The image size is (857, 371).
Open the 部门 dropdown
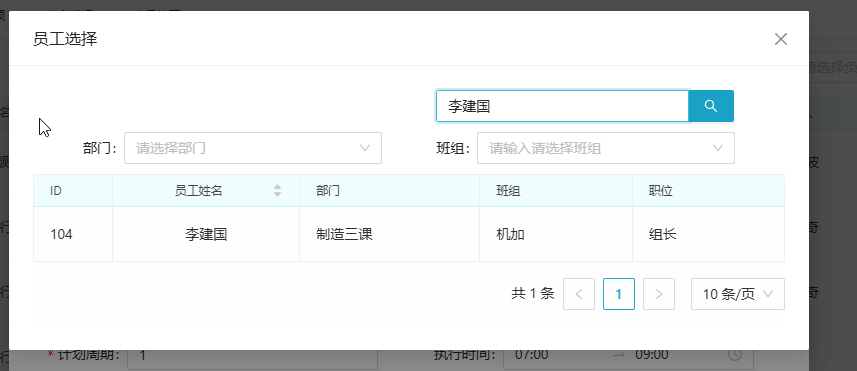coord(253,148)
